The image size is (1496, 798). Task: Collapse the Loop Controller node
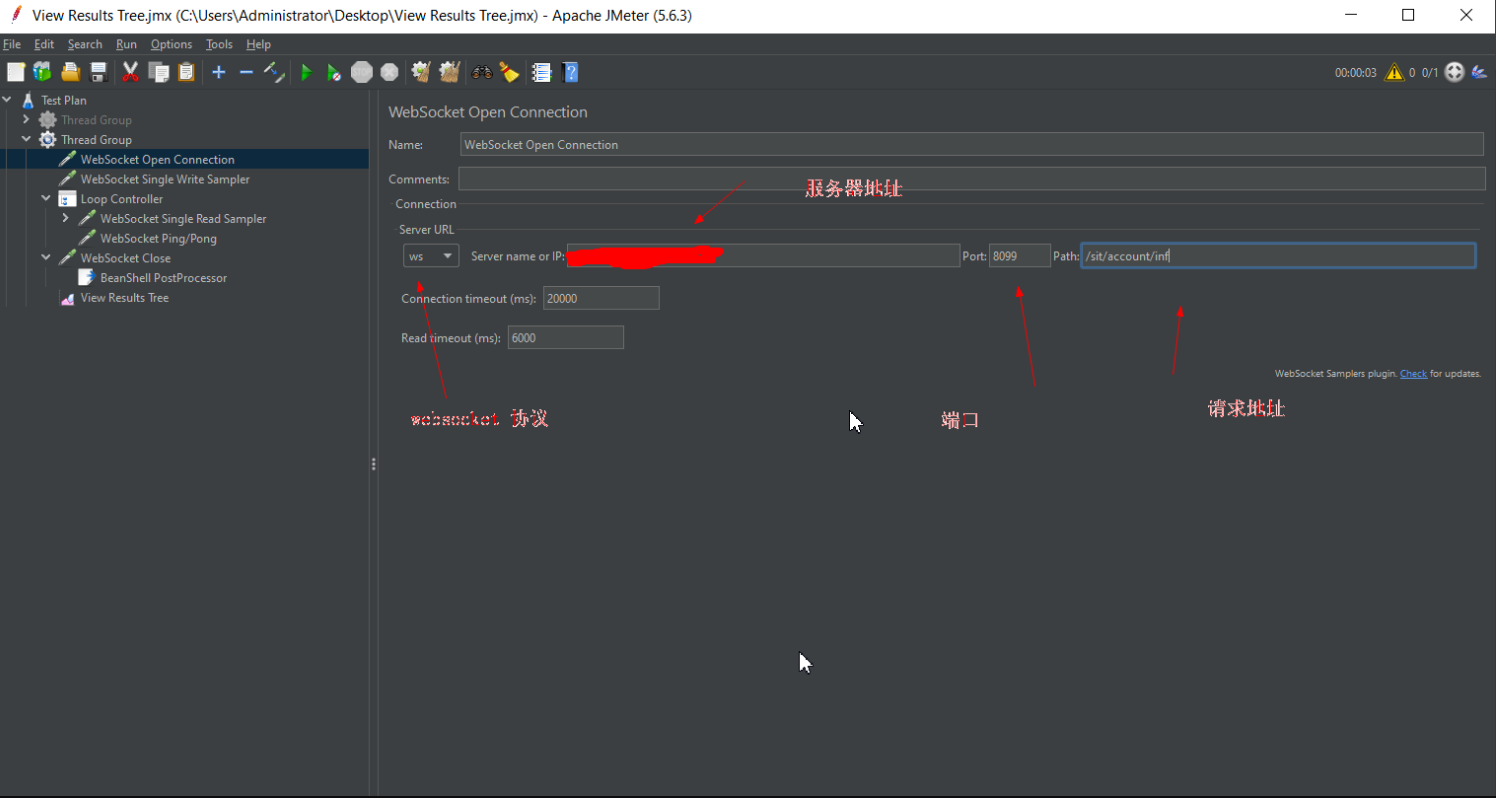(46, 199)
